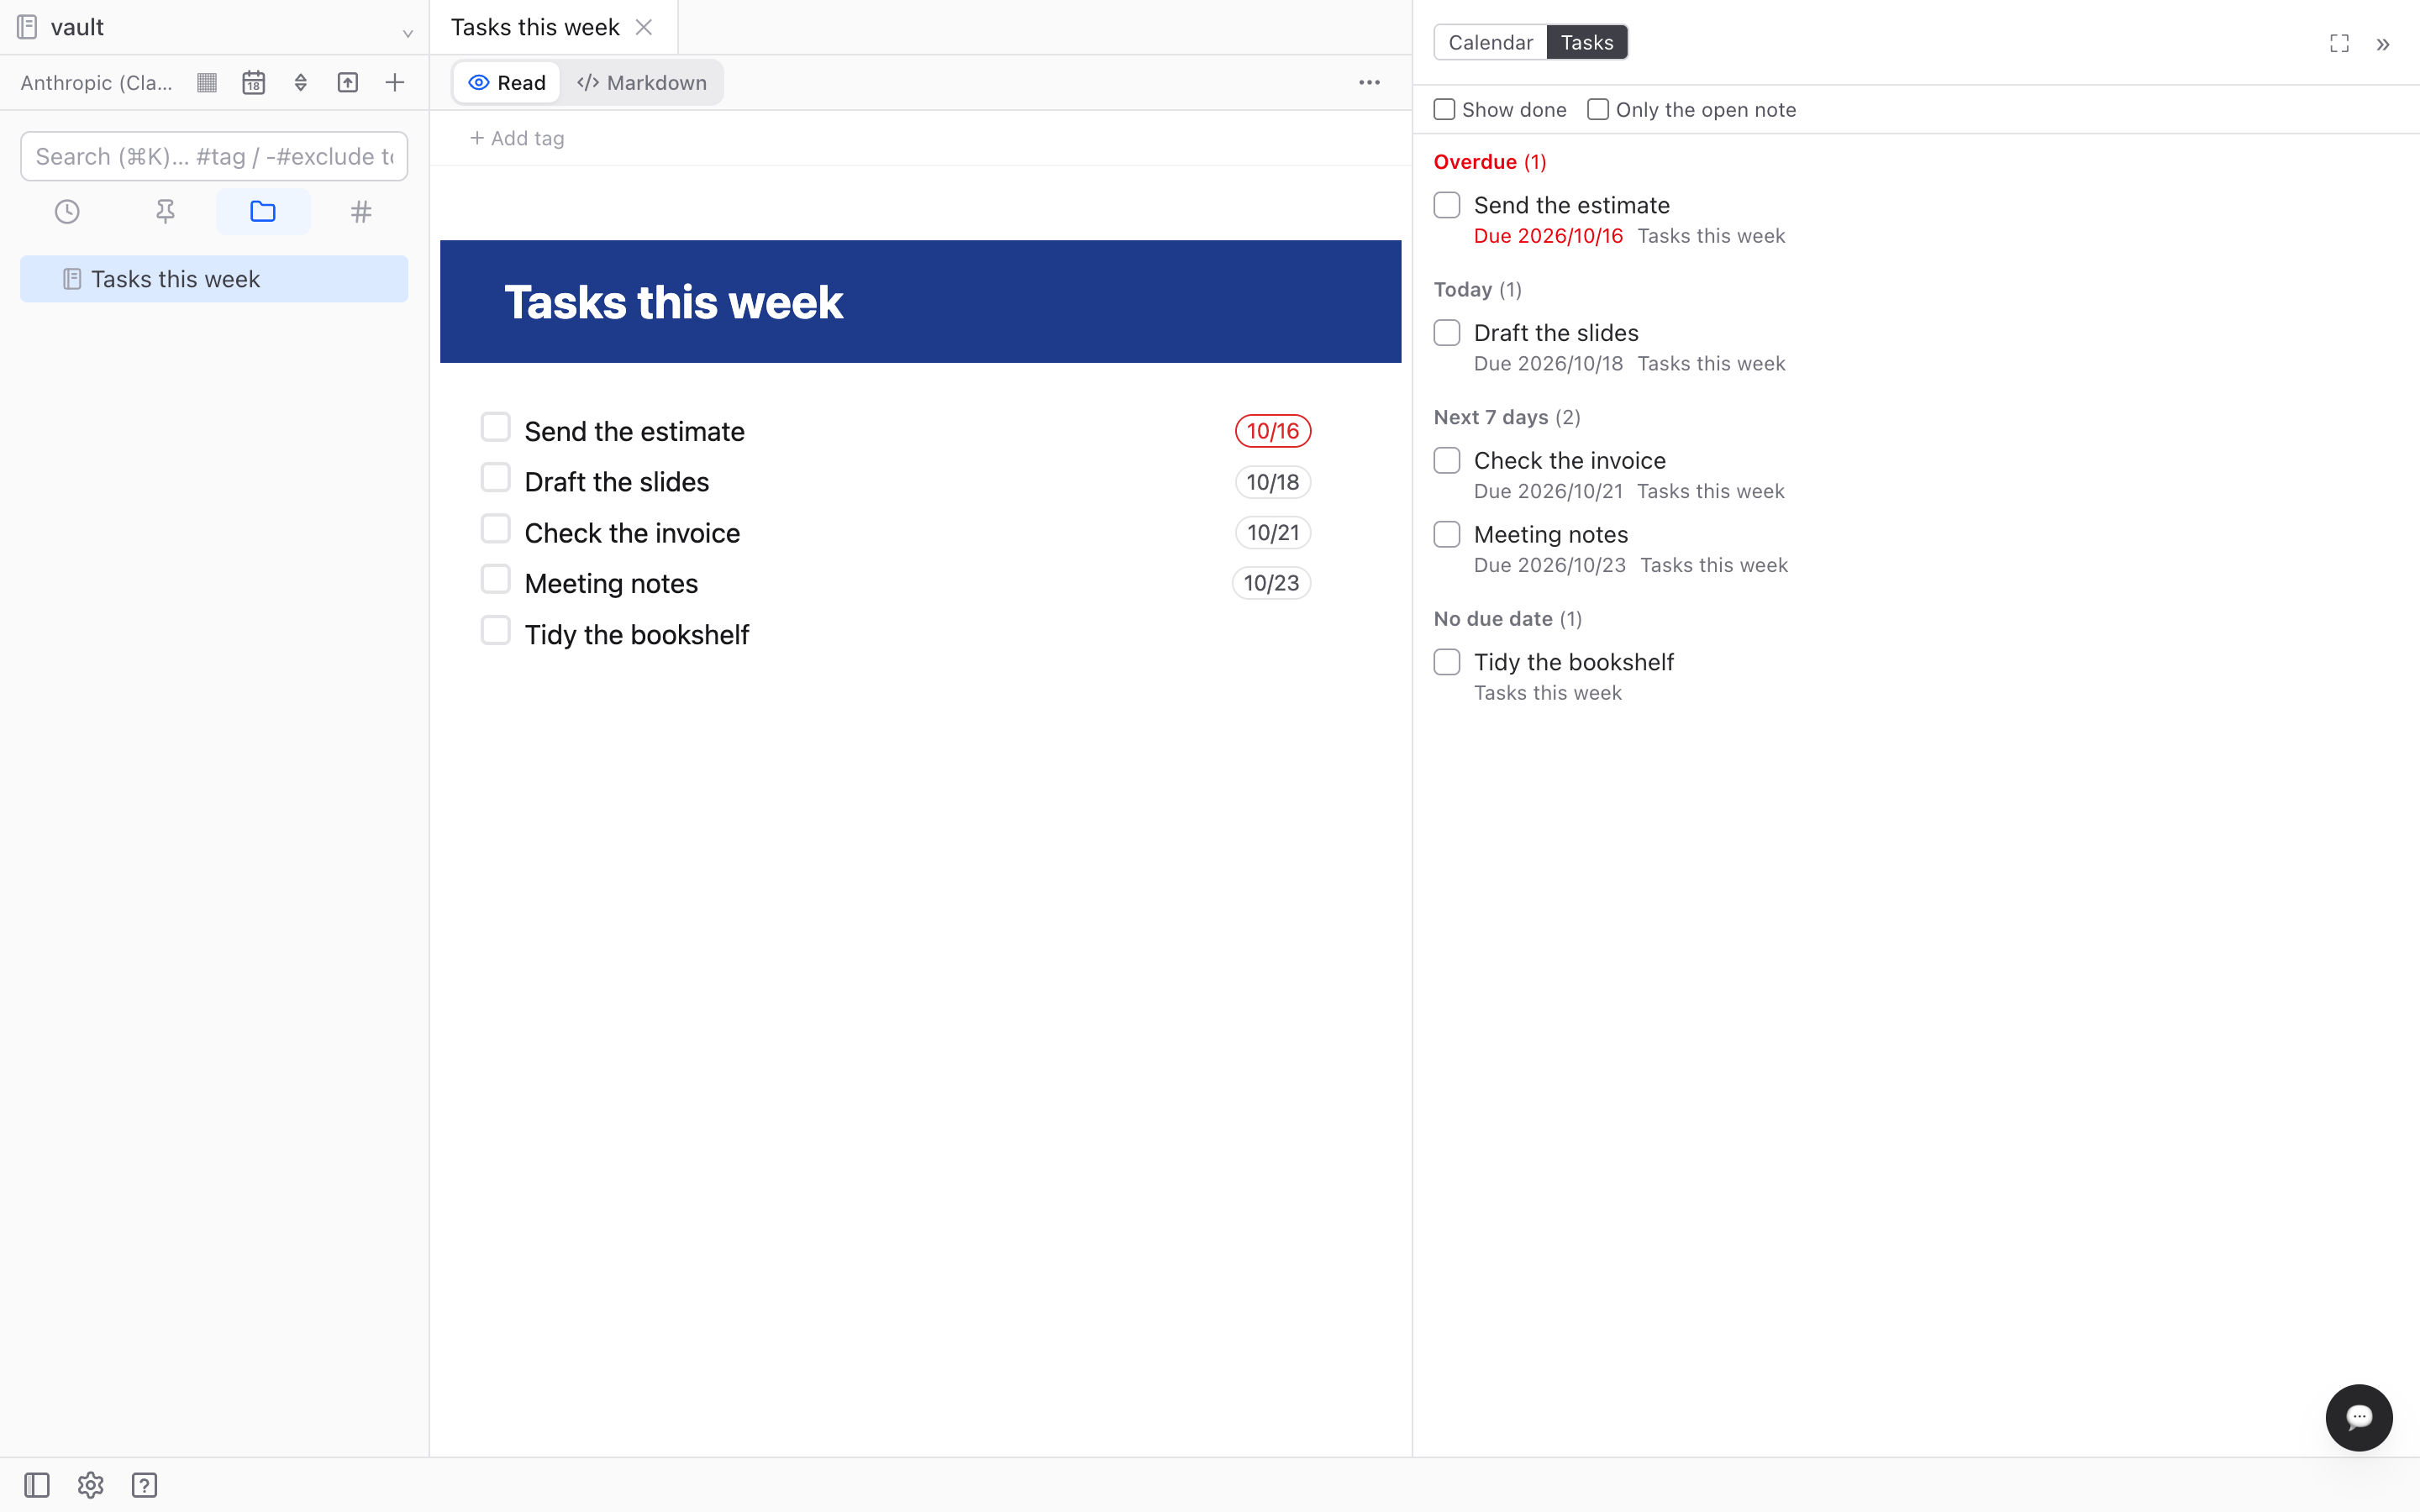The height and width of the screenshot is (1512, 2420).
Task: Open the chat bubble button
Action: point(2359,1417)
